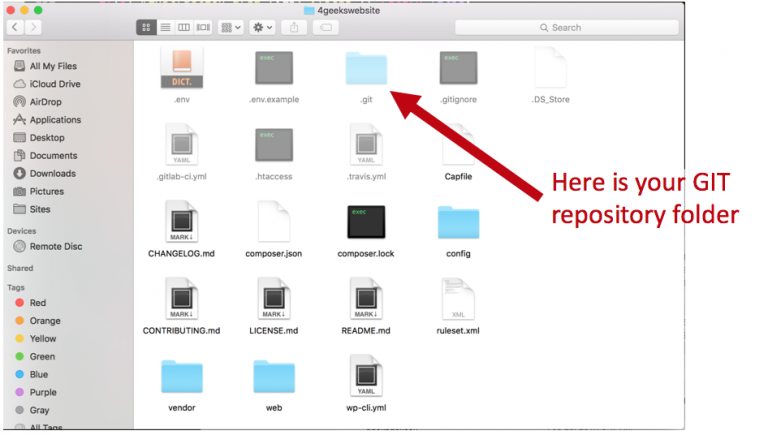This screenshot has height=435, width=768.
Task: Switch to icon view mode
Action: coord(146,27)
